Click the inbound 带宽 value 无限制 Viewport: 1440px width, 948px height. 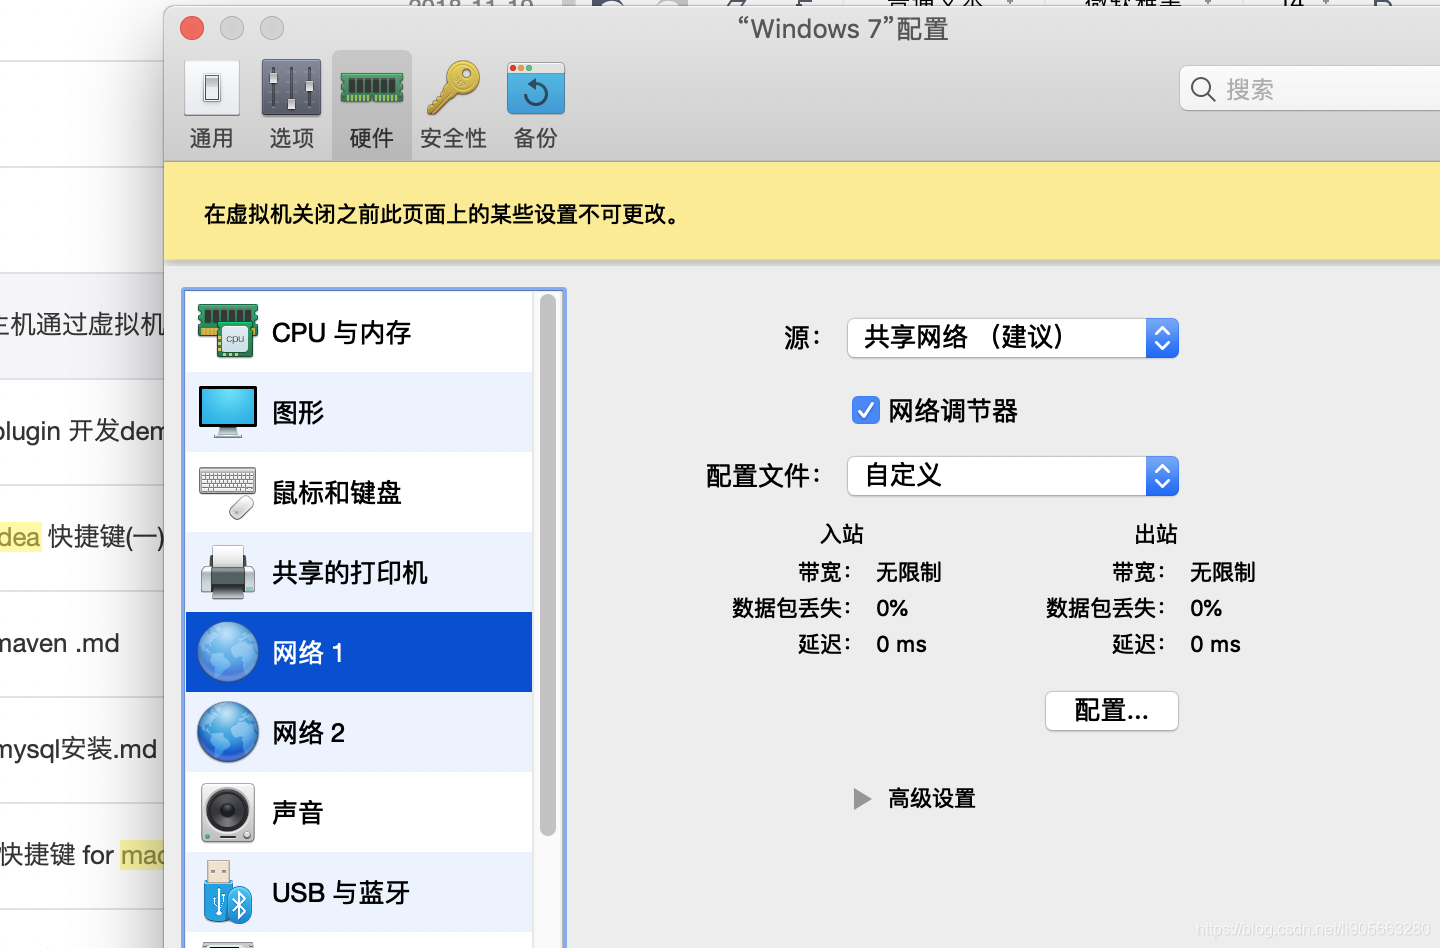[x=909, y=572]
